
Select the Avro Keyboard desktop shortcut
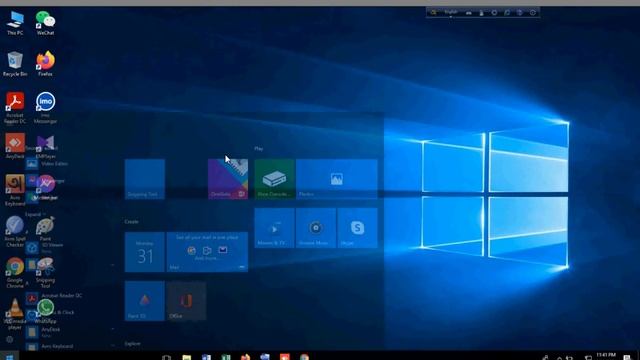click(x=15, y=190)
